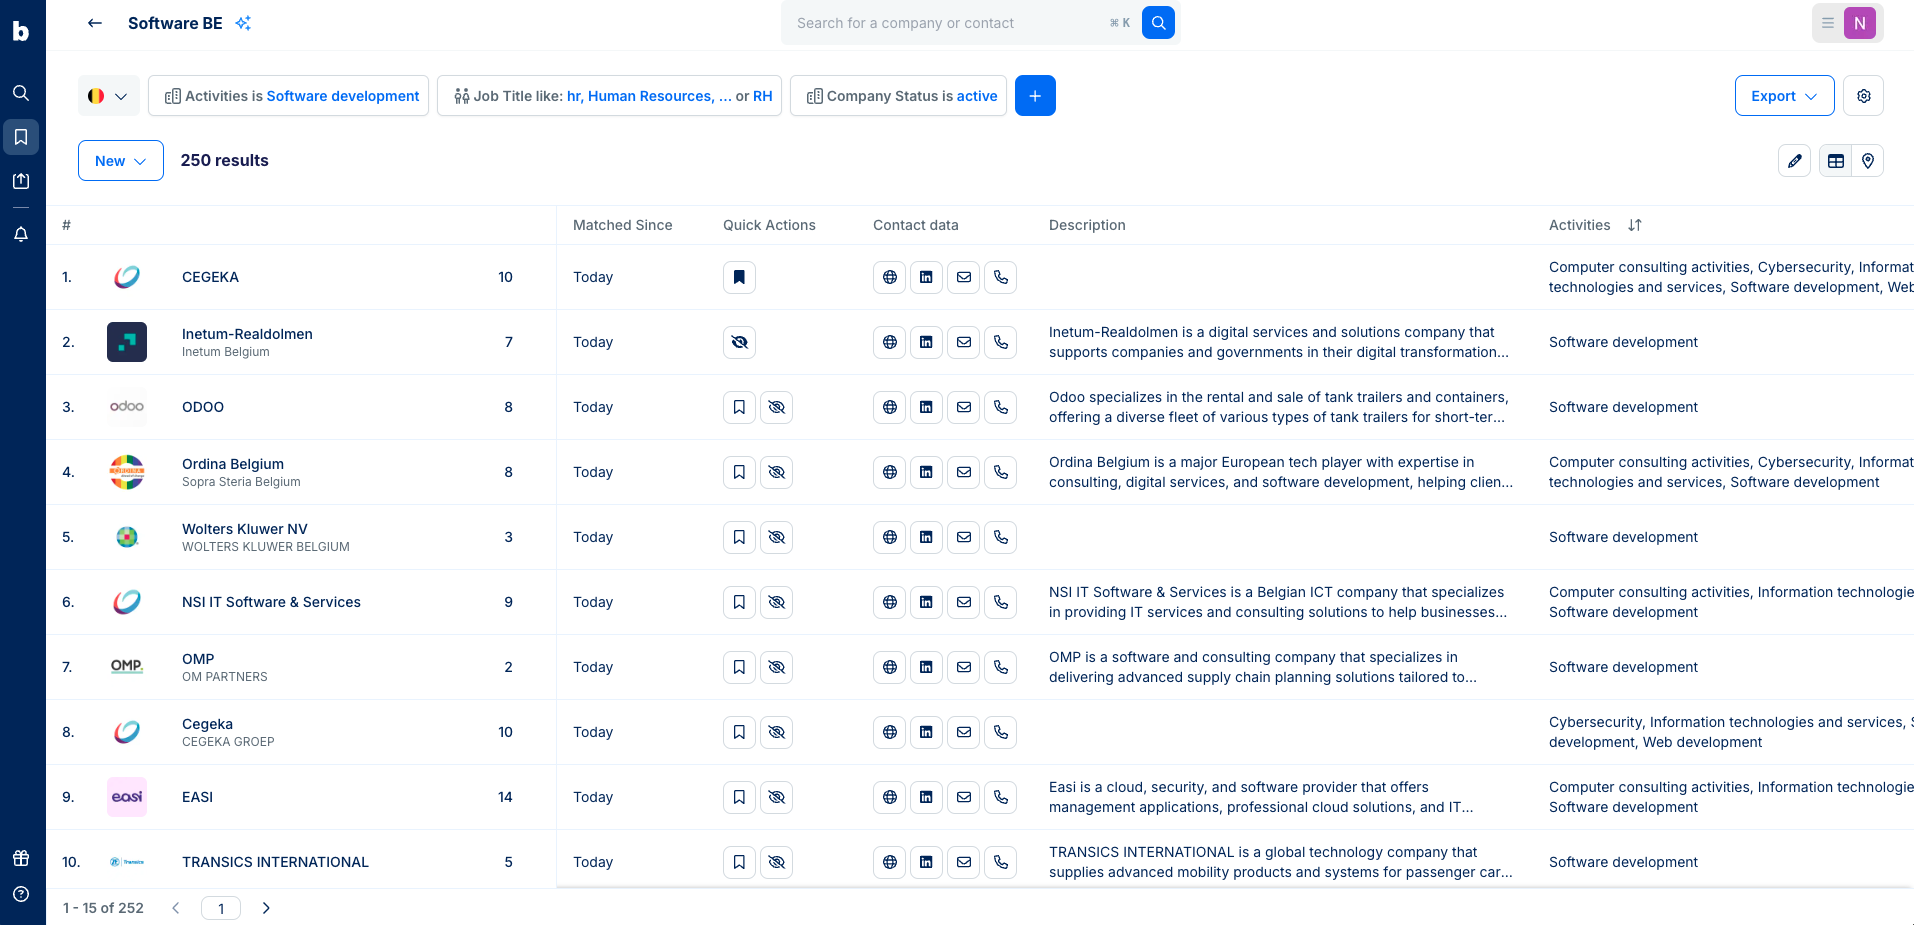
Task: Click the Quick Actions column header
Action: pyautogui.click(x=769, y=225)
